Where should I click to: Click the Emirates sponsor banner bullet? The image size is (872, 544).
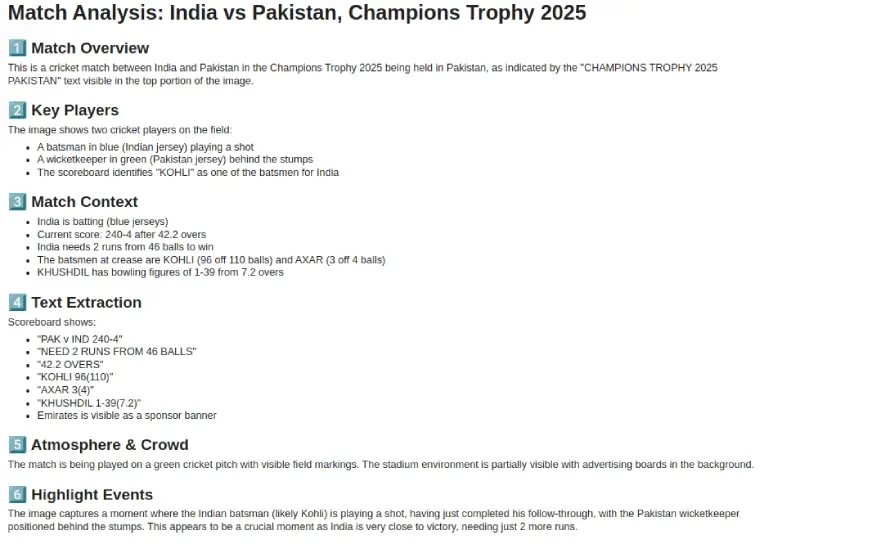[126, 415]
